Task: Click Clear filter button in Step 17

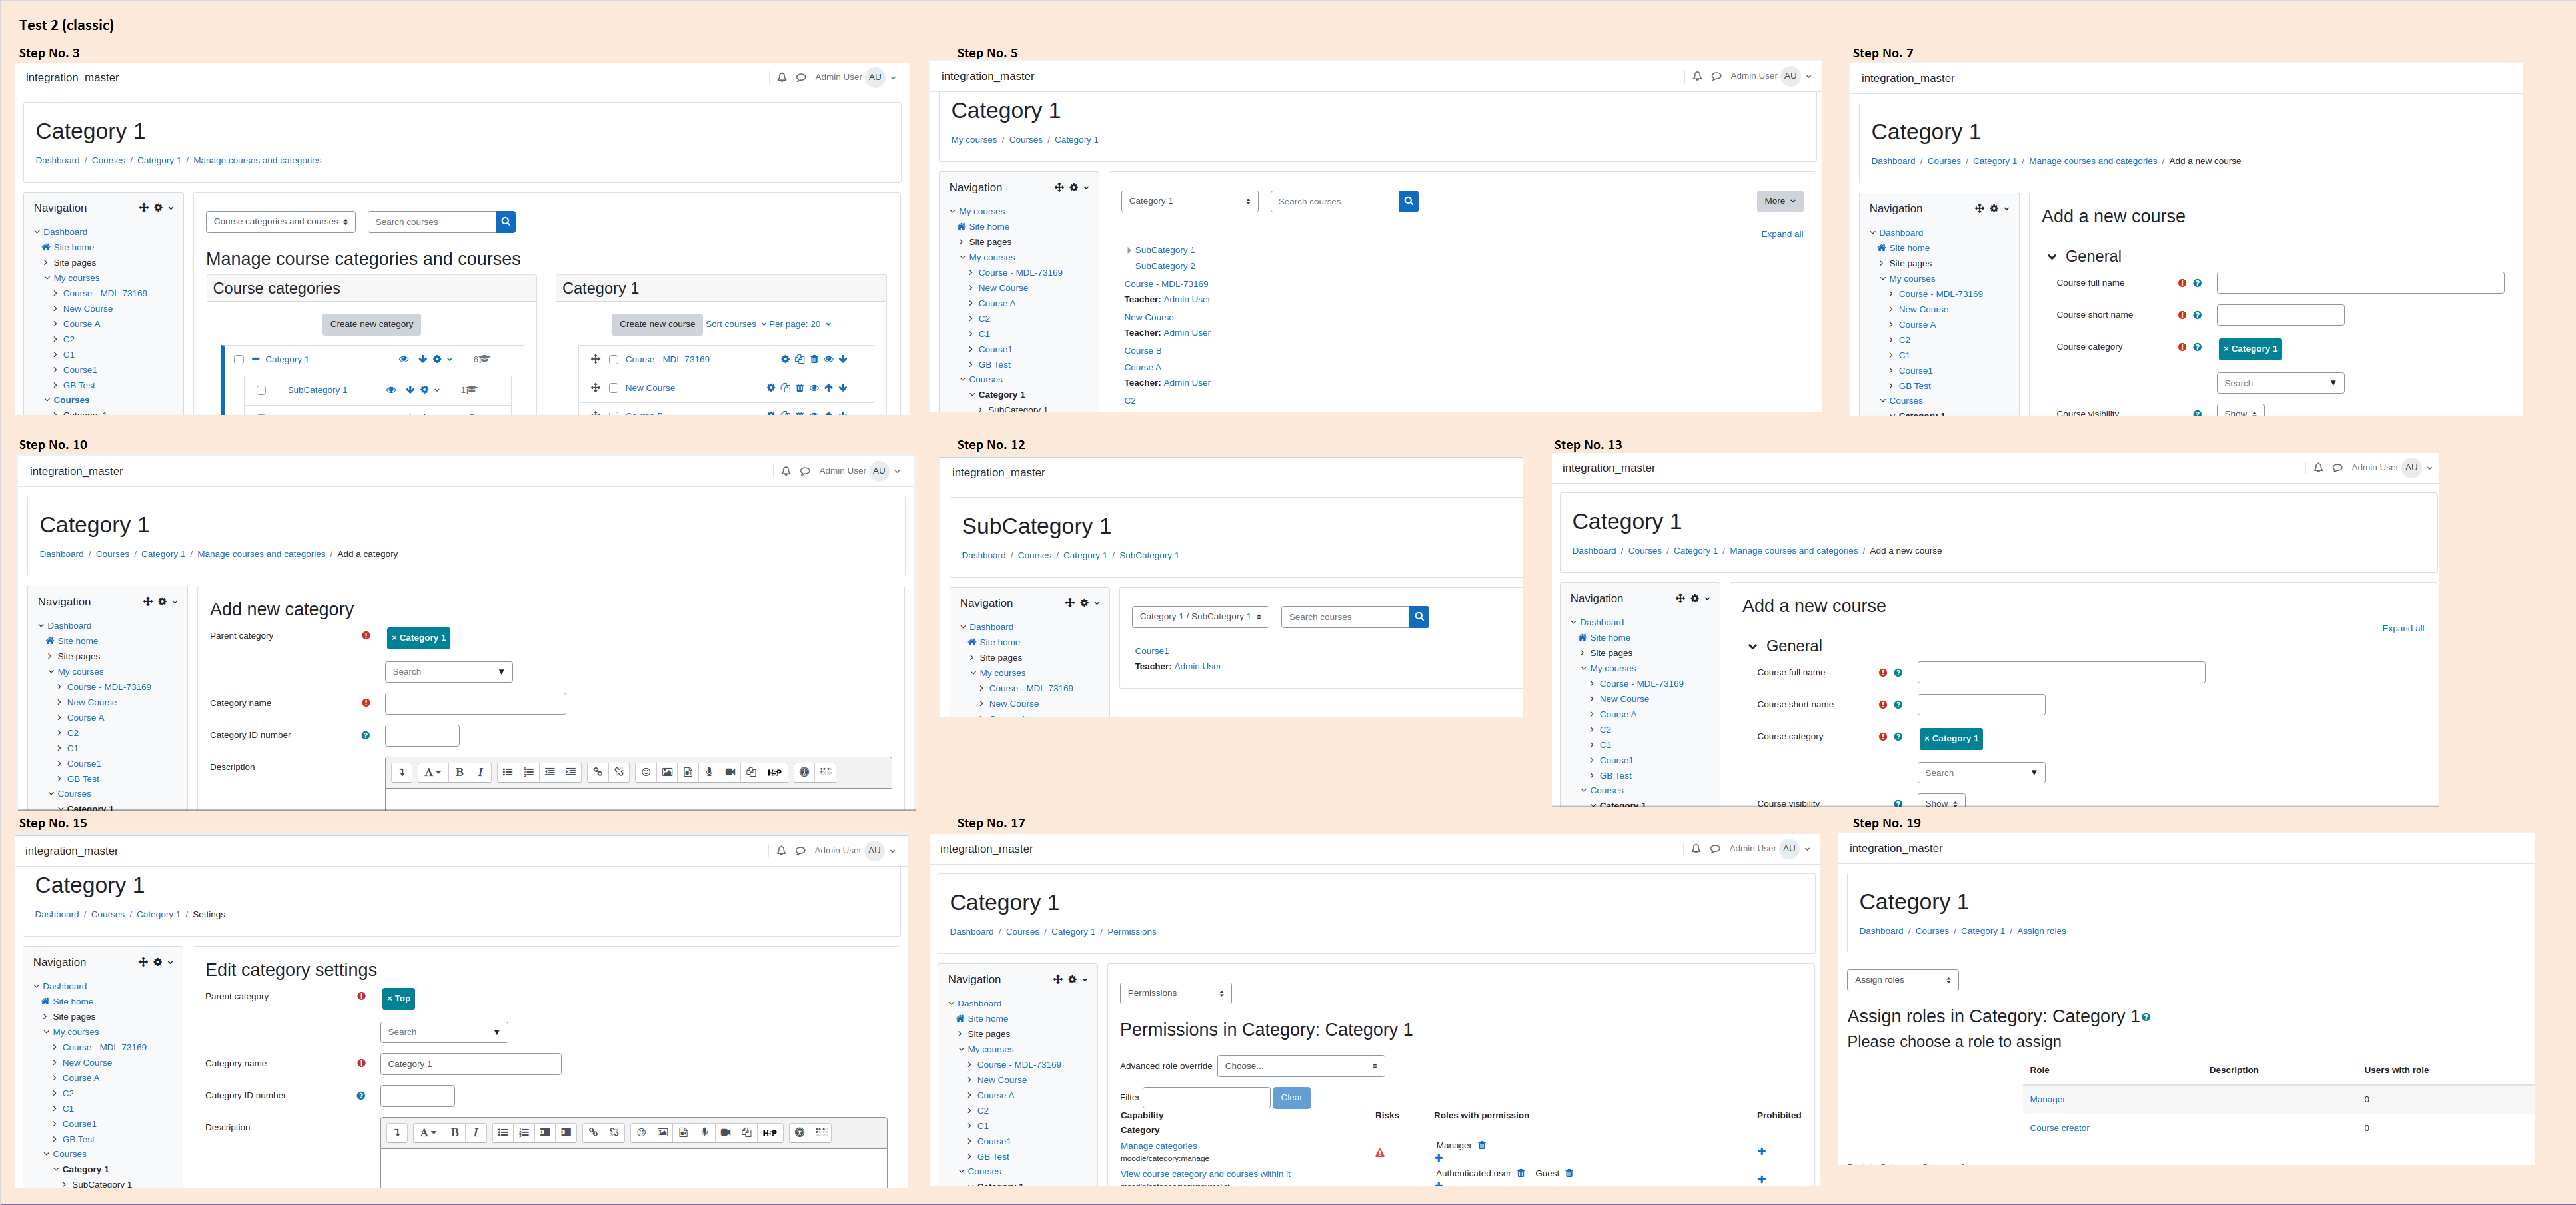Action: (1291, 1098)
